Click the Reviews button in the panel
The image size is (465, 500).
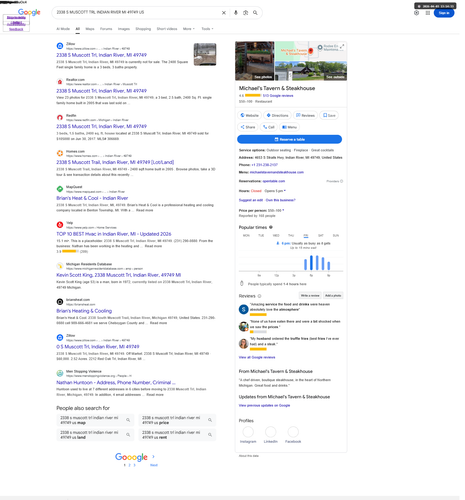pos(305,115)
